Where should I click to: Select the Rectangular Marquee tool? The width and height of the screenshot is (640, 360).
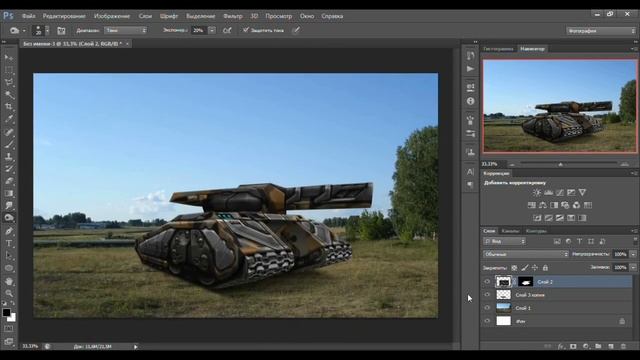click(9, 70)
